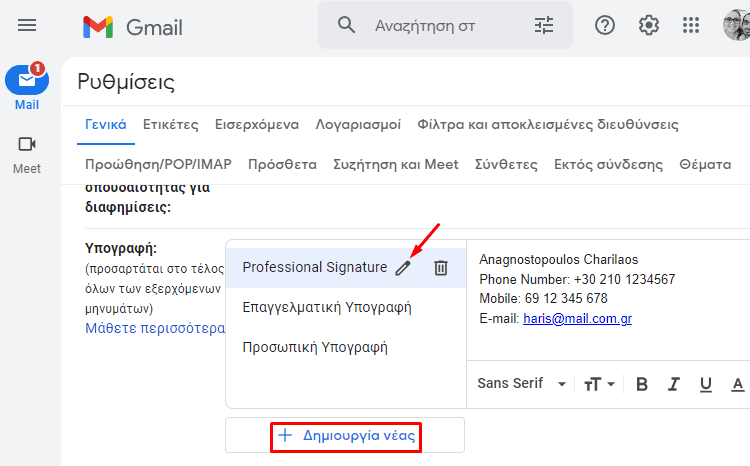Viewport: 750px width, 466px height.
Task: Toggle bold formatting in signature editor
Action: 642,384
